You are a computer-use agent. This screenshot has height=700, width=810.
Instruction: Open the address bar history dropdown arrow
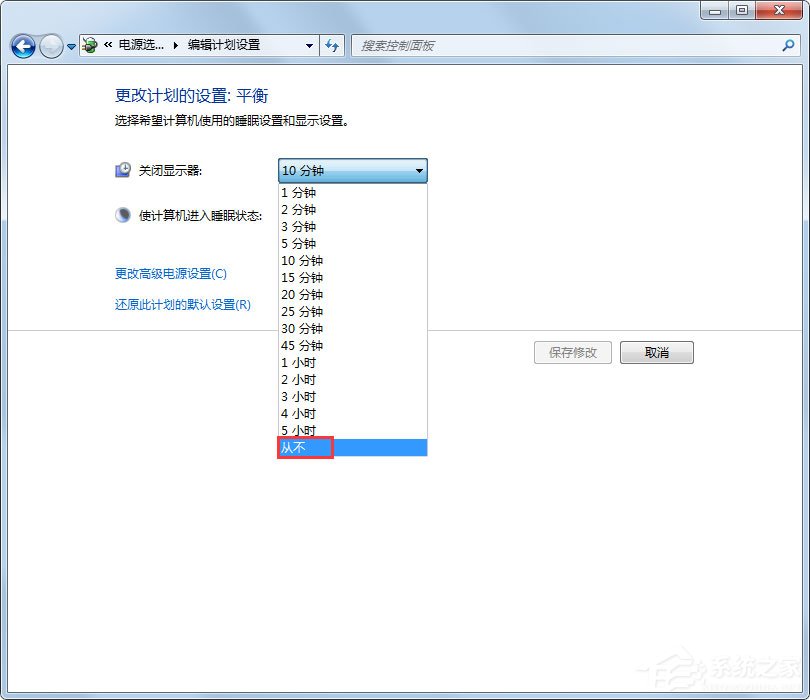pos(309,46)
